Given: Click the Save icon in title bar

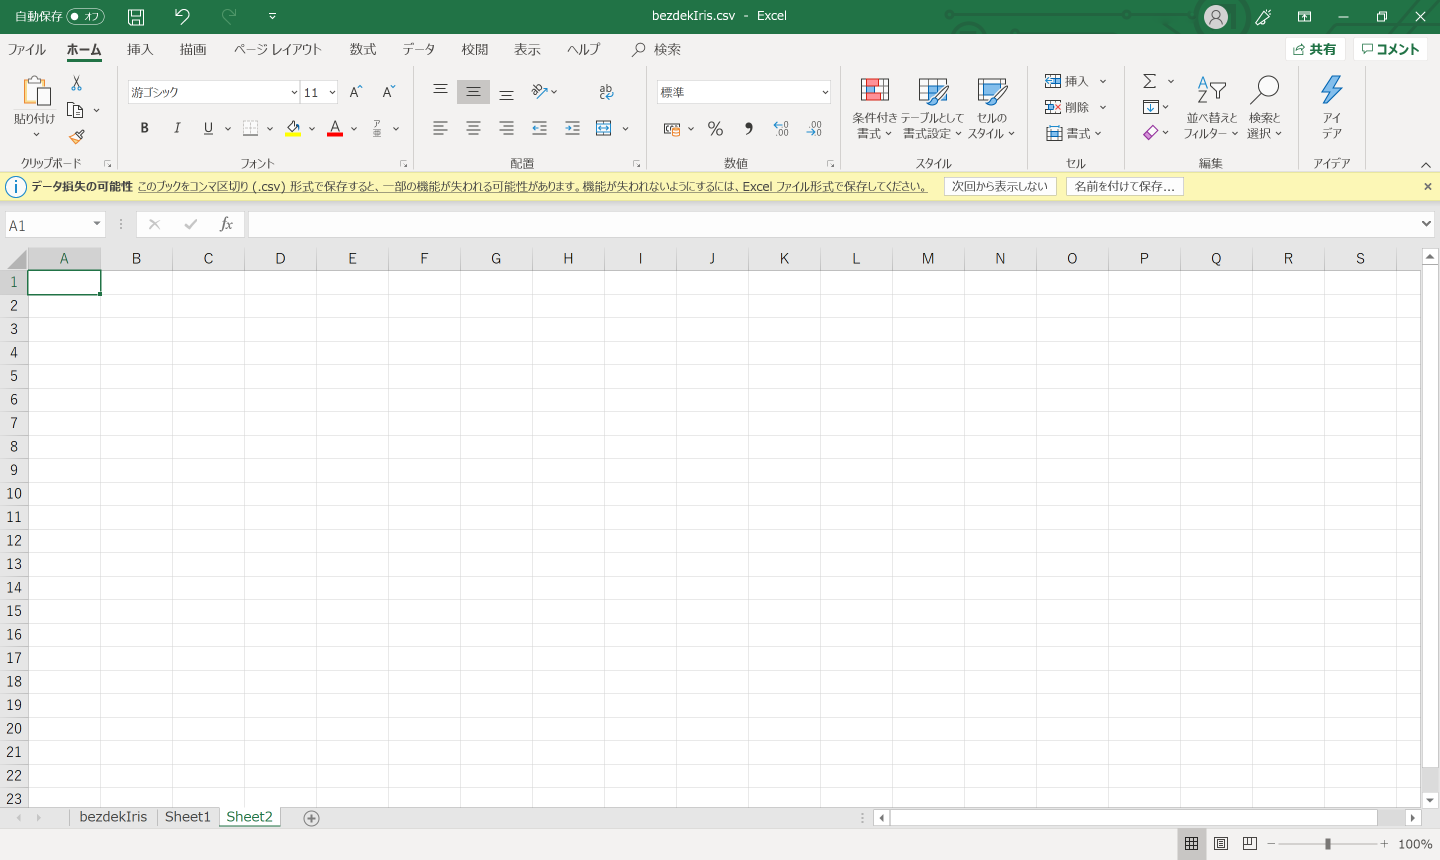Looking at the screenshot, I should pyautogui.click(x=136, y=16).
